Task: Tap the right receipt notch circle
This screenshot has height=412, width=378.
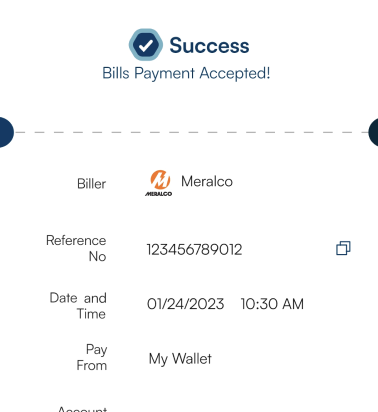Action: (x=373, y=132)
